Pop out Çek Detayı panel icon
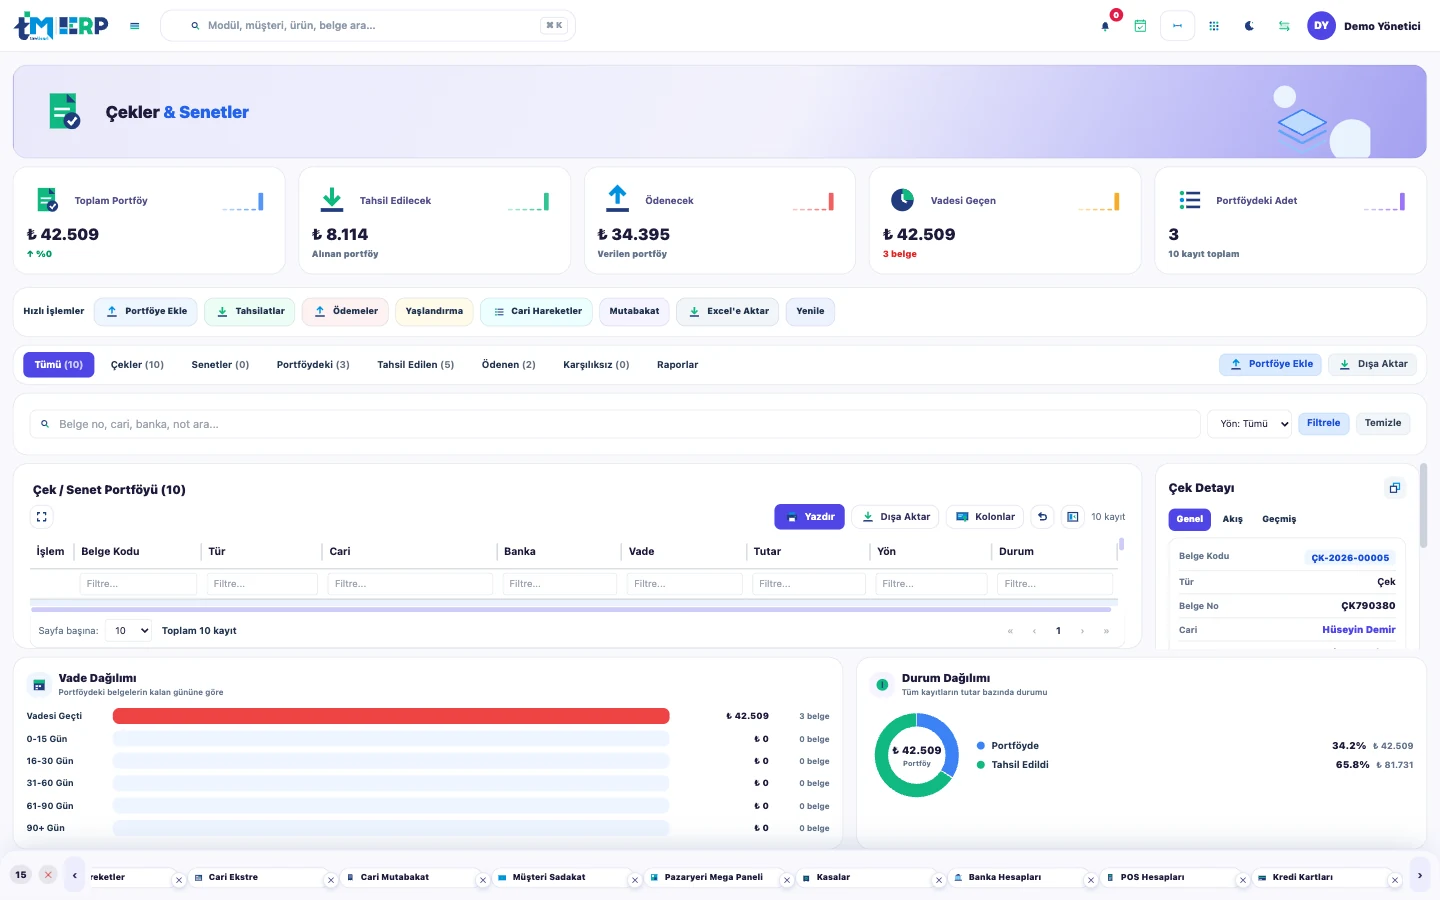The height and width of the screenshot is (900, 1440). (x=1395, y=488)
